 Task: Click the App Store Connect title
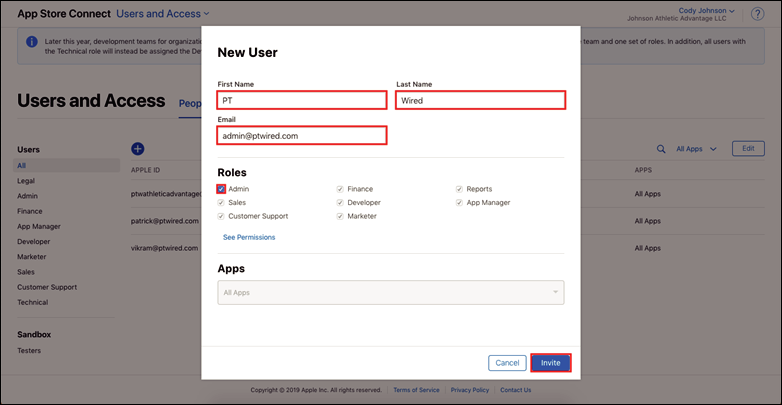click(64, 13)
